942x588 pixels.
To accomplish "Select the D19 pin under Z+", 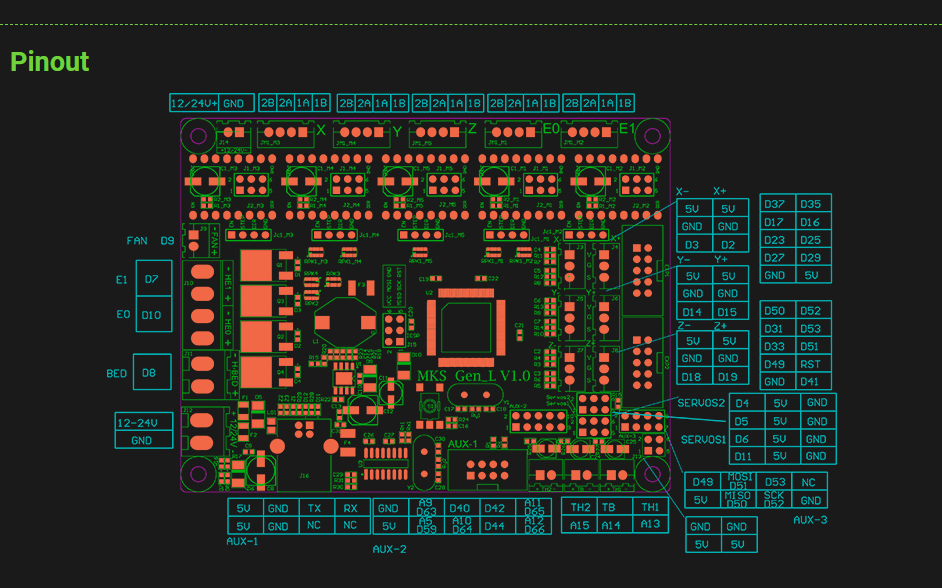I will [x=727, y=377].
